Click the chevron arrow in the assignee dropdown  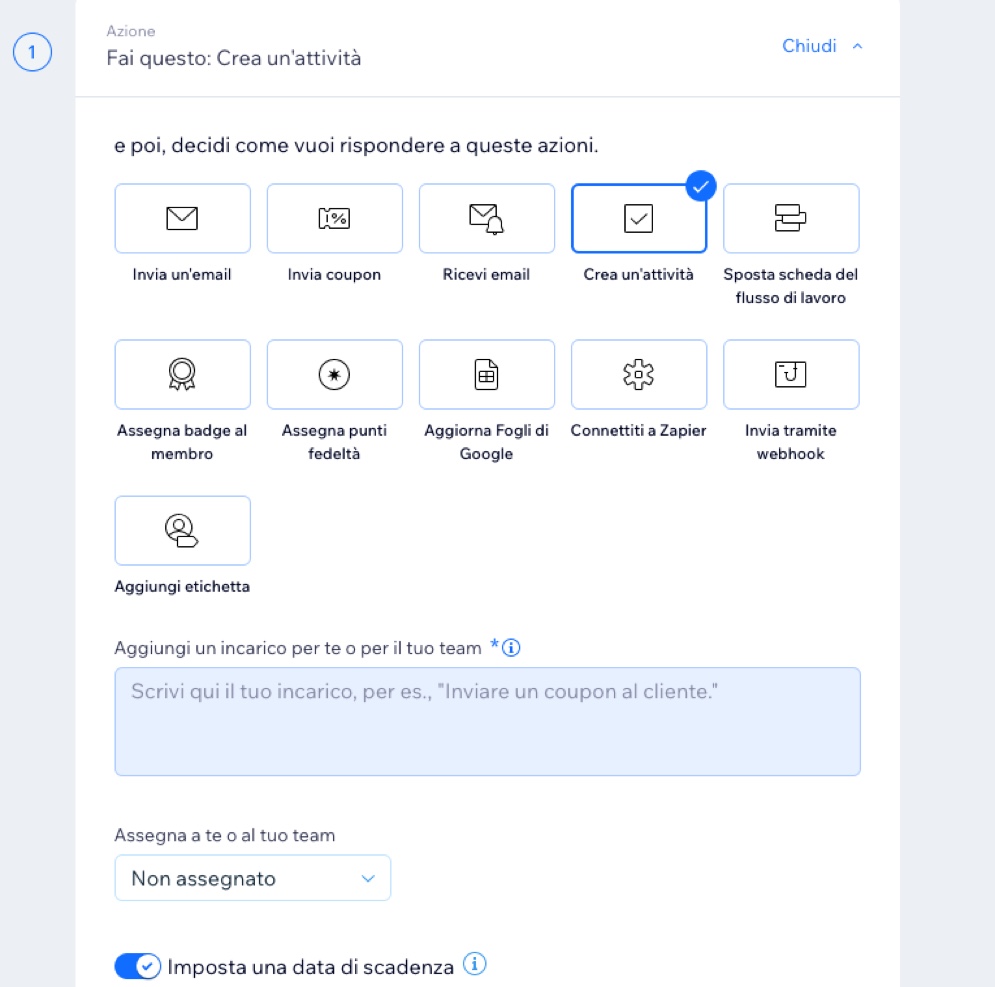pyautogui.click(x=368, y=878)
